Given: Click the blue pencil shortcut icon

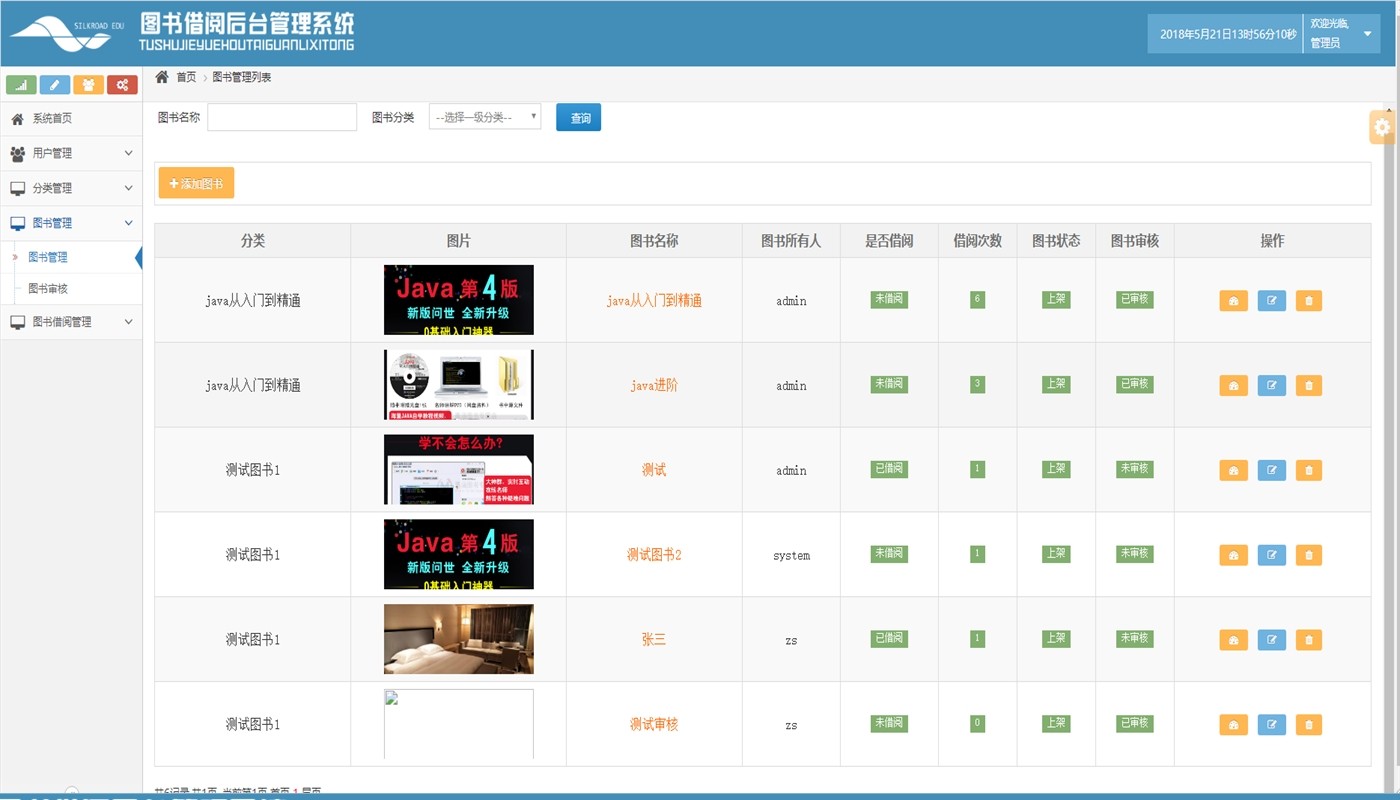Looking at the screenshot, I should tap(55, 85).
